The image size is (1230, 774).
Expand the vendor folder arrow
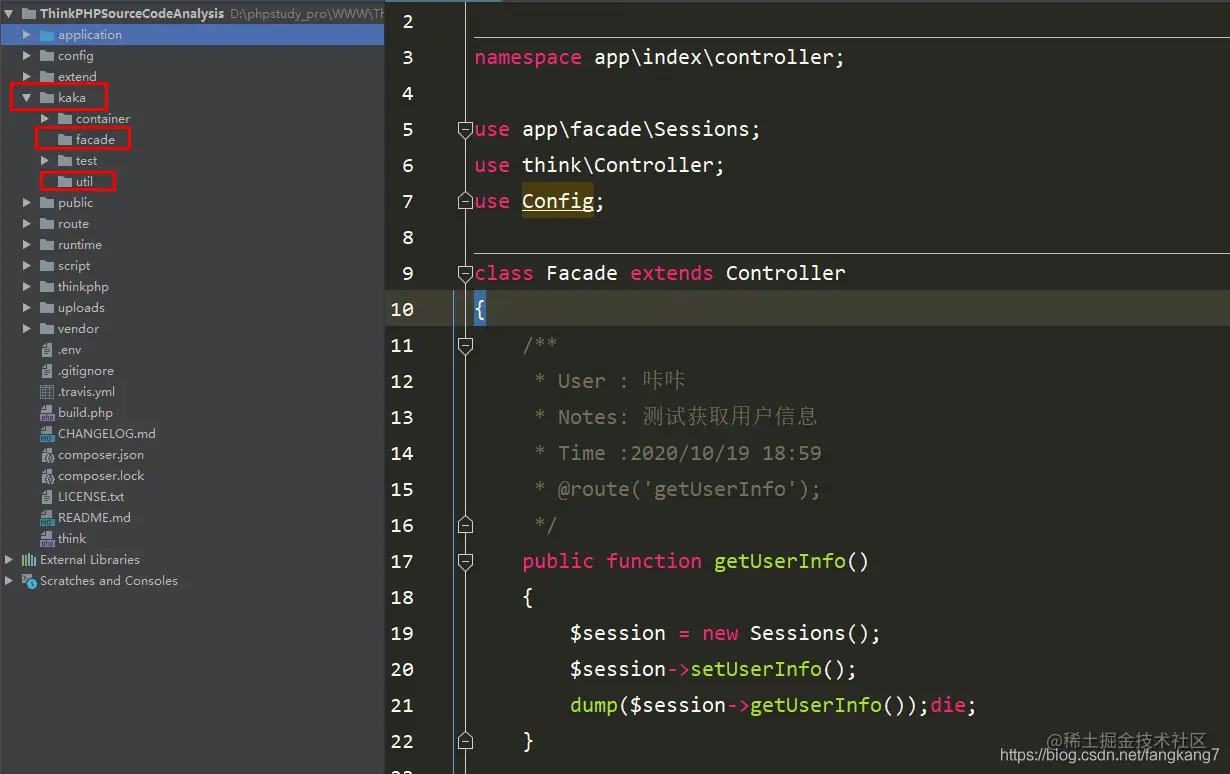tap(28, 329)
